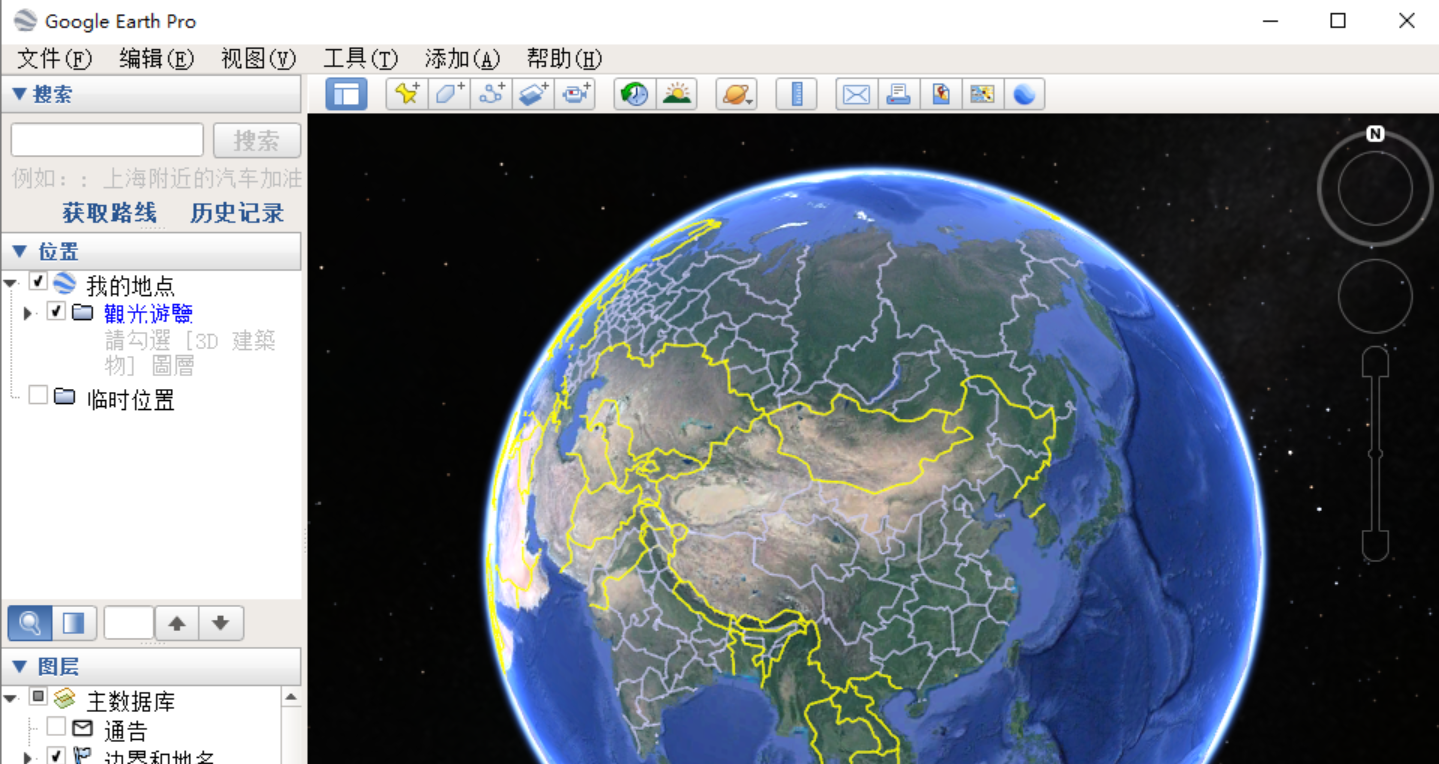This screenshot has height=764, width=1439.
Task: Click the 观光游览 blue link text
Action: 148,313
